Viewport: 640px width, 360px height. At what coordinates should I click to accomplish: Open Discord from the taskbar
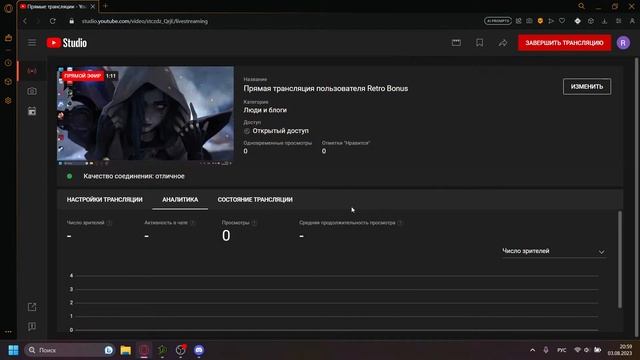[x=199, y=350]
